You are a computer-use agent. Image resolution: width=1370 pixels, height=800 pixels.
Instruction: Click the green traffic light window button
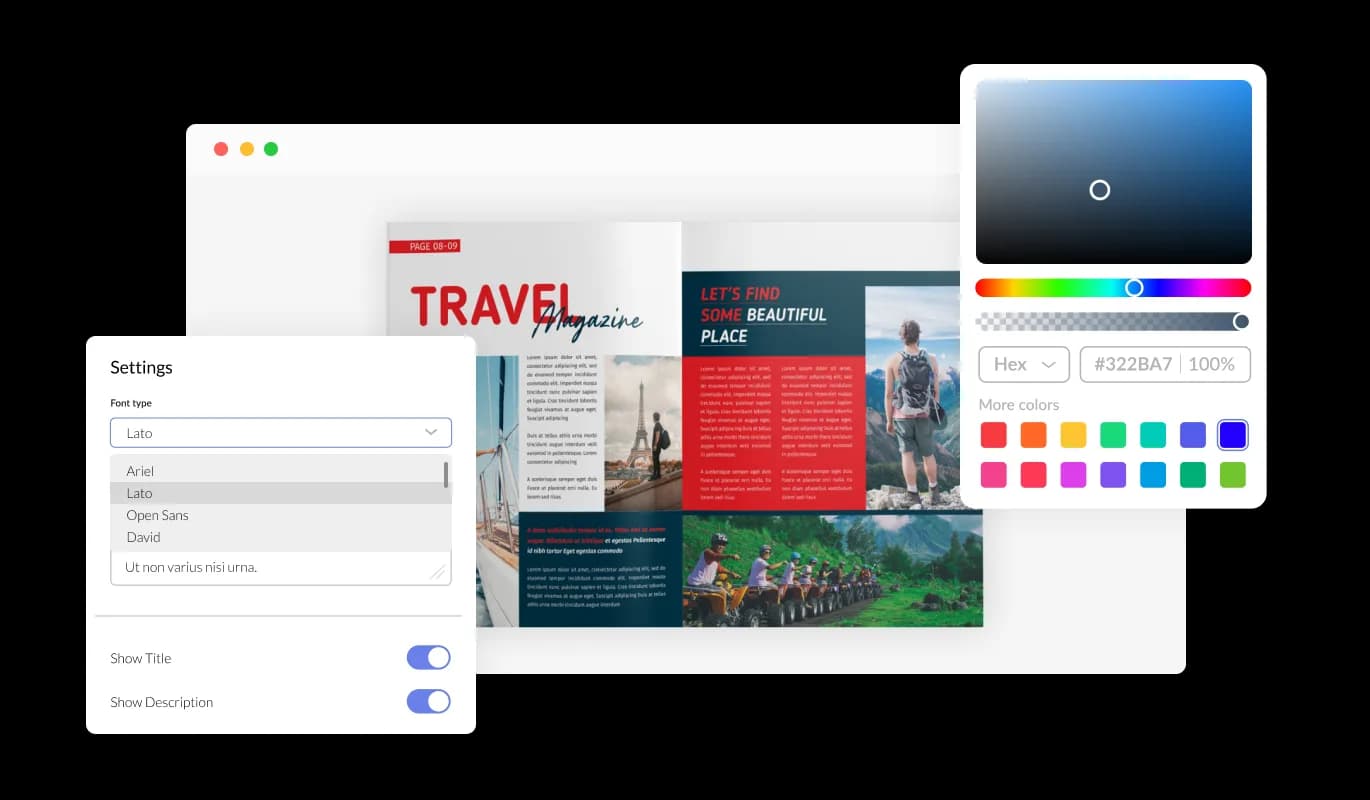pos(270,148)
